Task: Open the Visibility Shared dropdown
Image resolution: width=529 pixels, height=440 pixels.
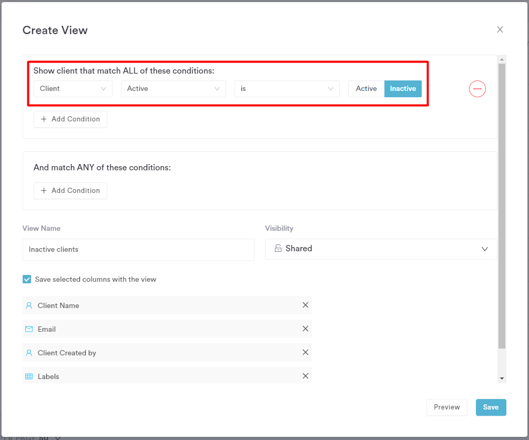Action: pos(381,249)
